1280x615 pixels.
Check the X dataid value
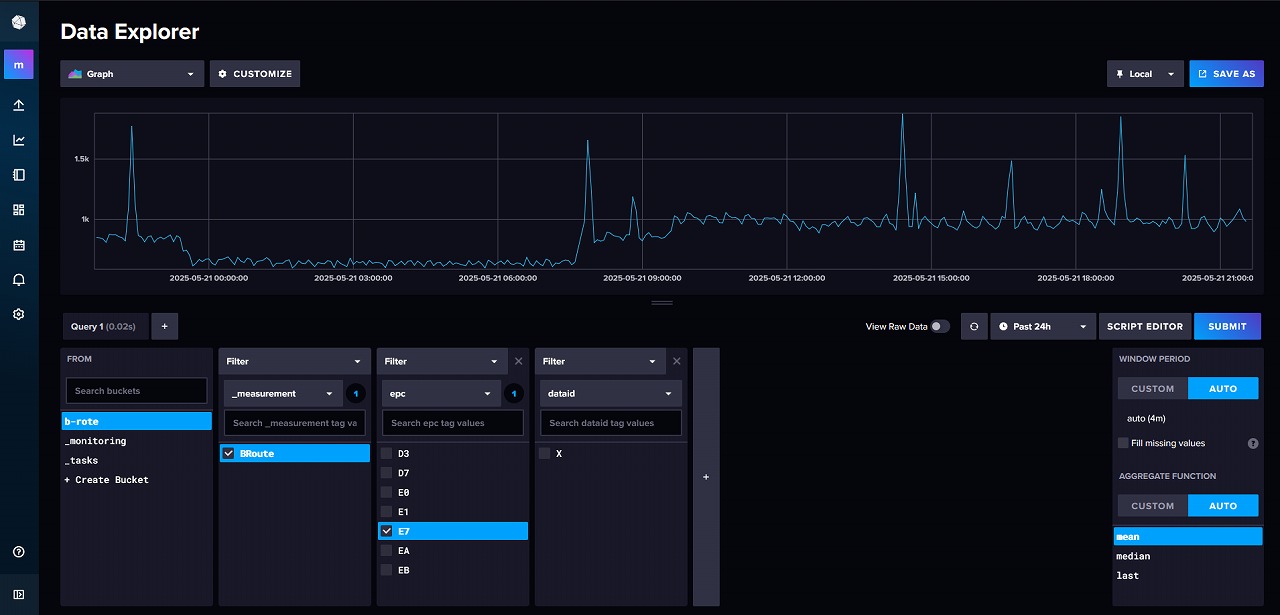pyautogui.click(x=545, y=453)
